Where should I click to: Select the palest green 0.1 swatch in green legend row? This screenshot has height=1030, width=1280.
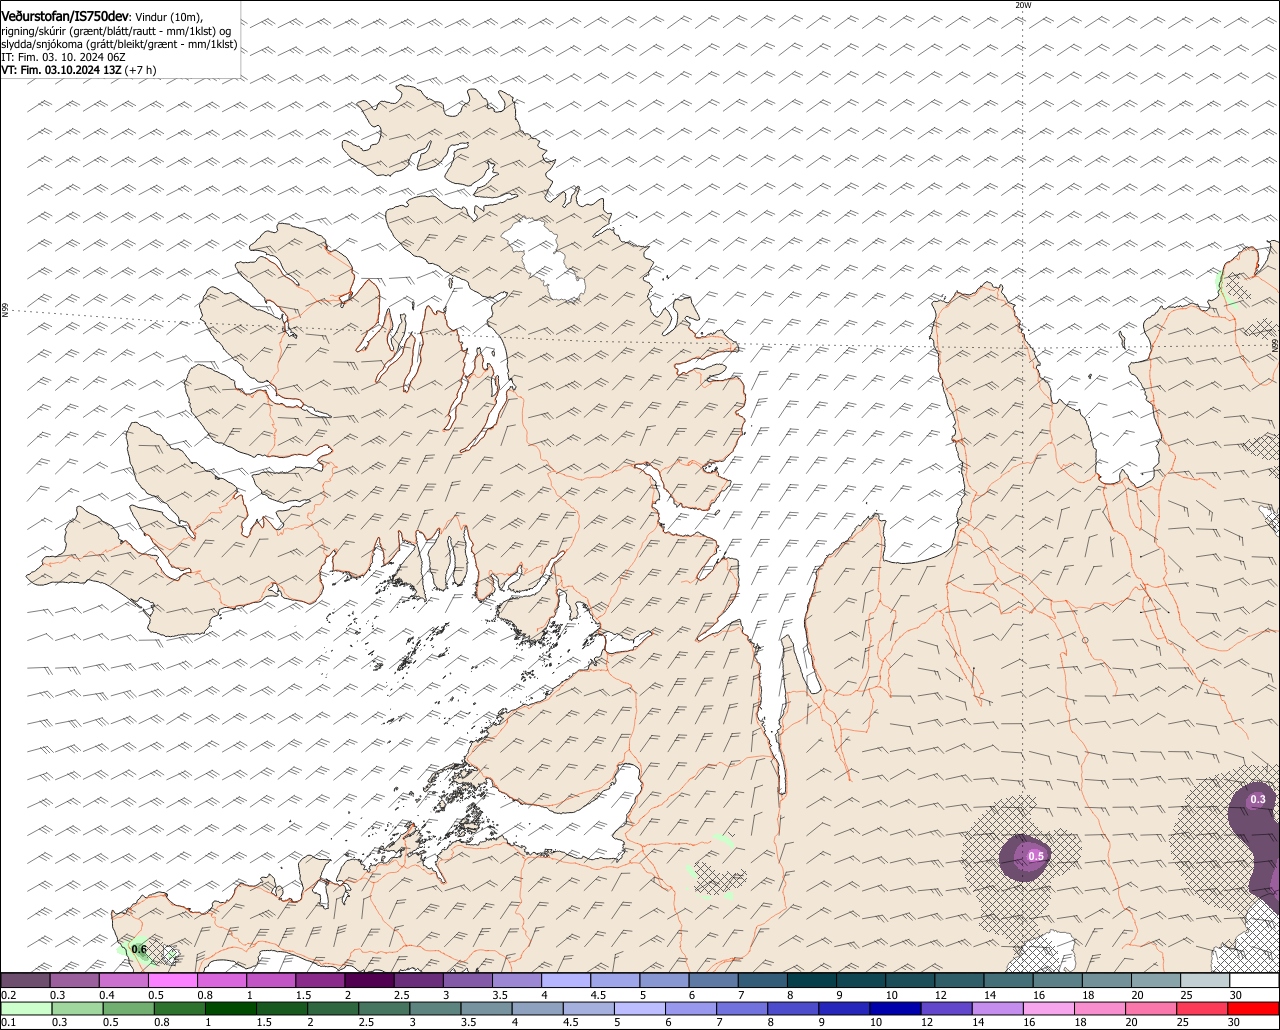click(25, 1008)
